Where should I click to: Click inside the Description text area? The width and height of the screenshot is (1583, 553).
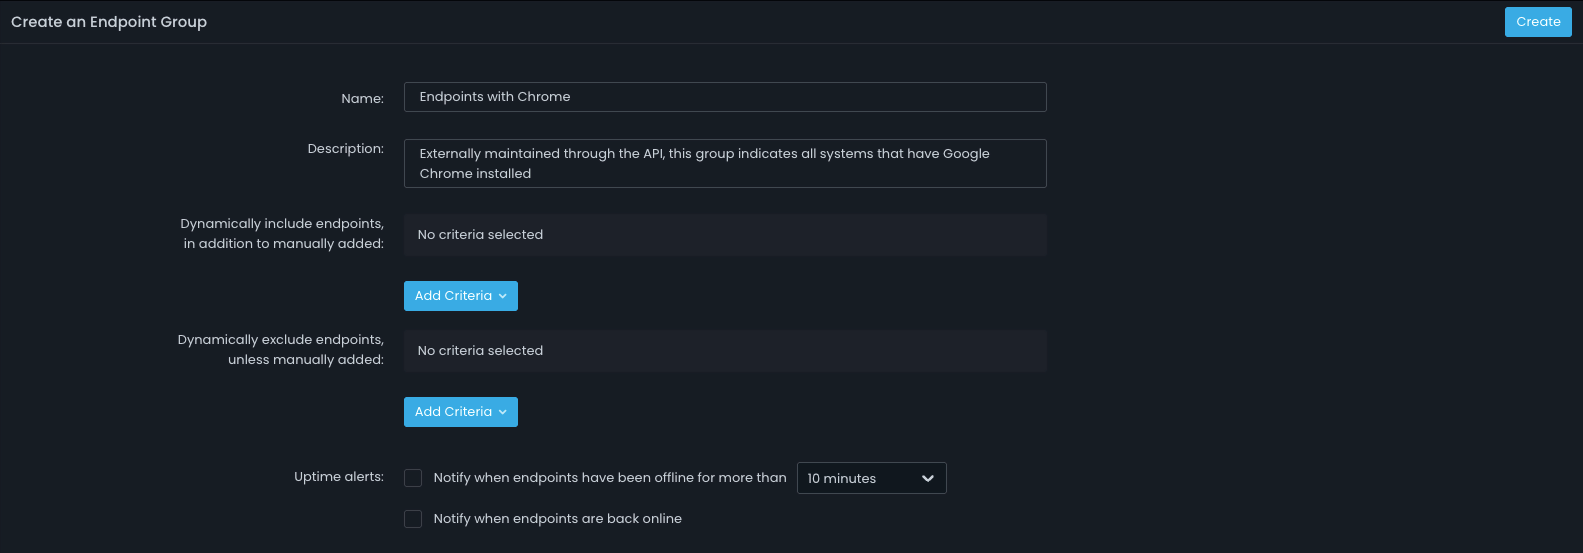click(725, 163)
